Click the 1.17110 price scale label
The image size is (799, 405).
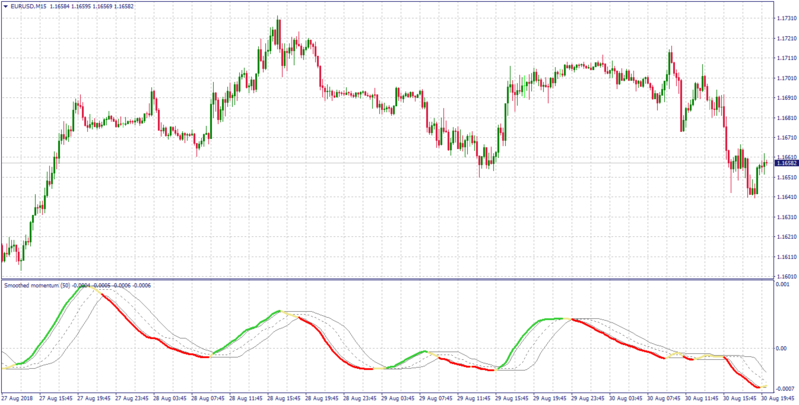787,58
